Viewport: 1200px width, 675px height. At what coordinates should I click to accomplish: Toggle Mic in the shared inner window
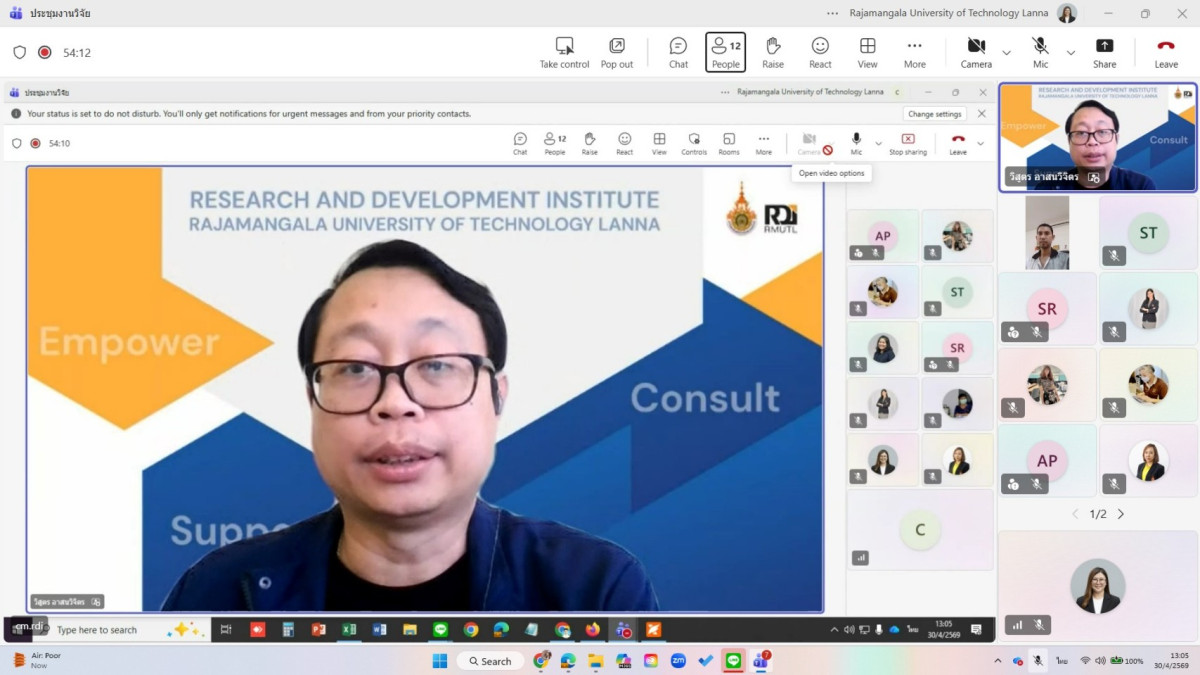pyautogui.click(x=856, y=143)
